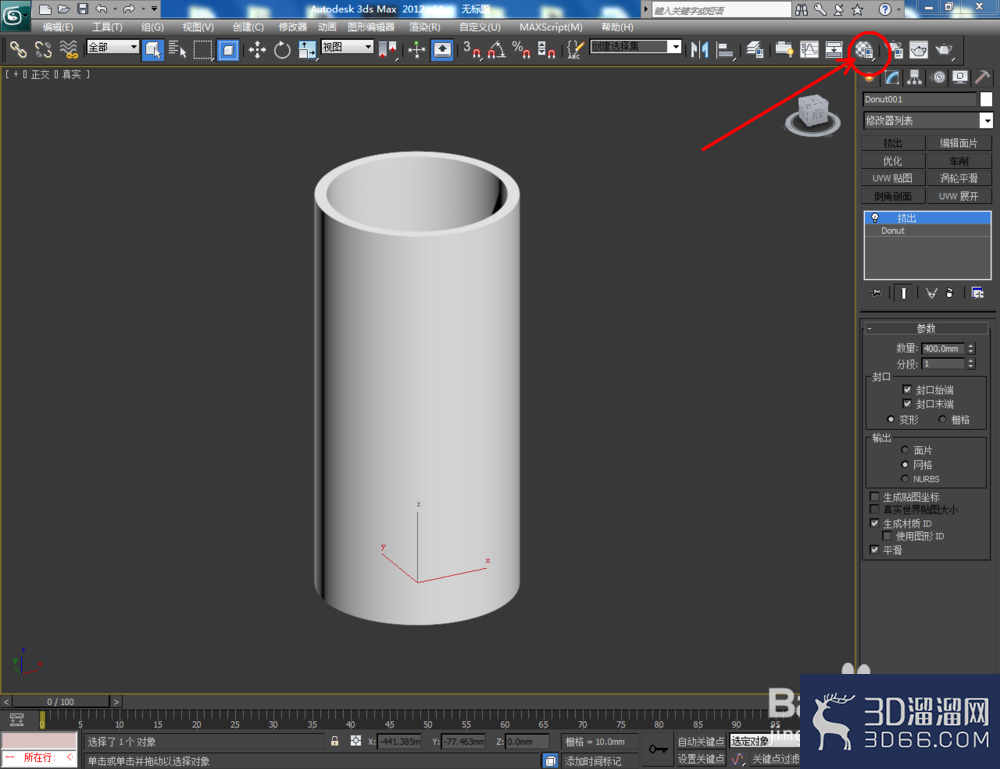Viewport: 1000px width, 769px height.
Task: Click the 数量 value input field
Action: pyautogui.click(x=943, y=348)
